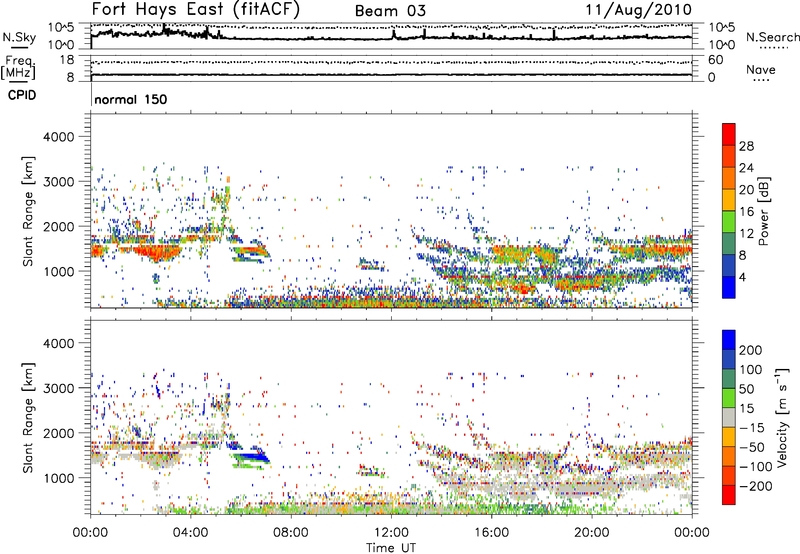Click the '1000' tick in velocity panel
Screen dimensions: 800x554
tap(59, 478)
